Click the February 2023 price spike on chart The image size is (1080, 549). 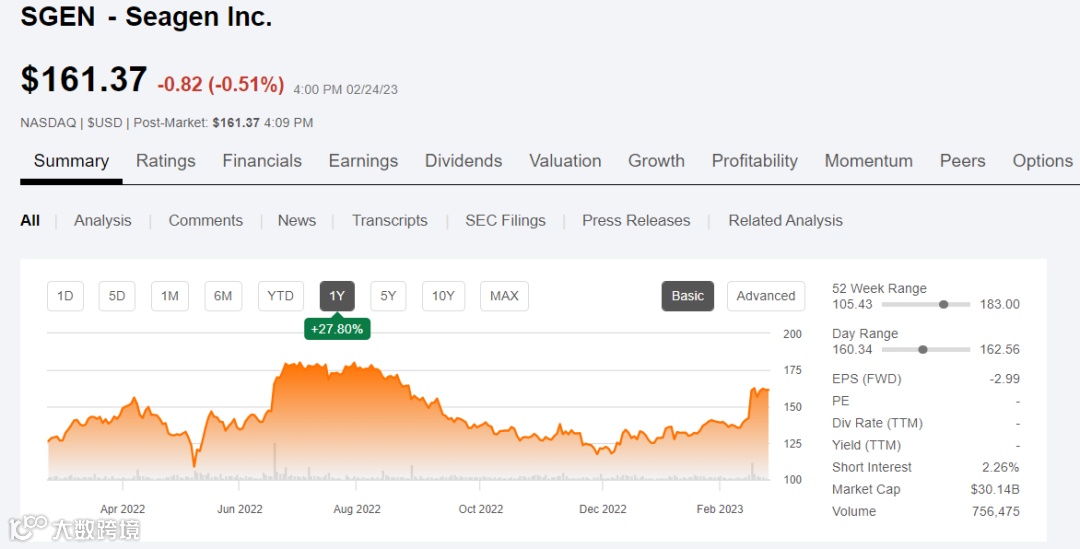point(753,390)
